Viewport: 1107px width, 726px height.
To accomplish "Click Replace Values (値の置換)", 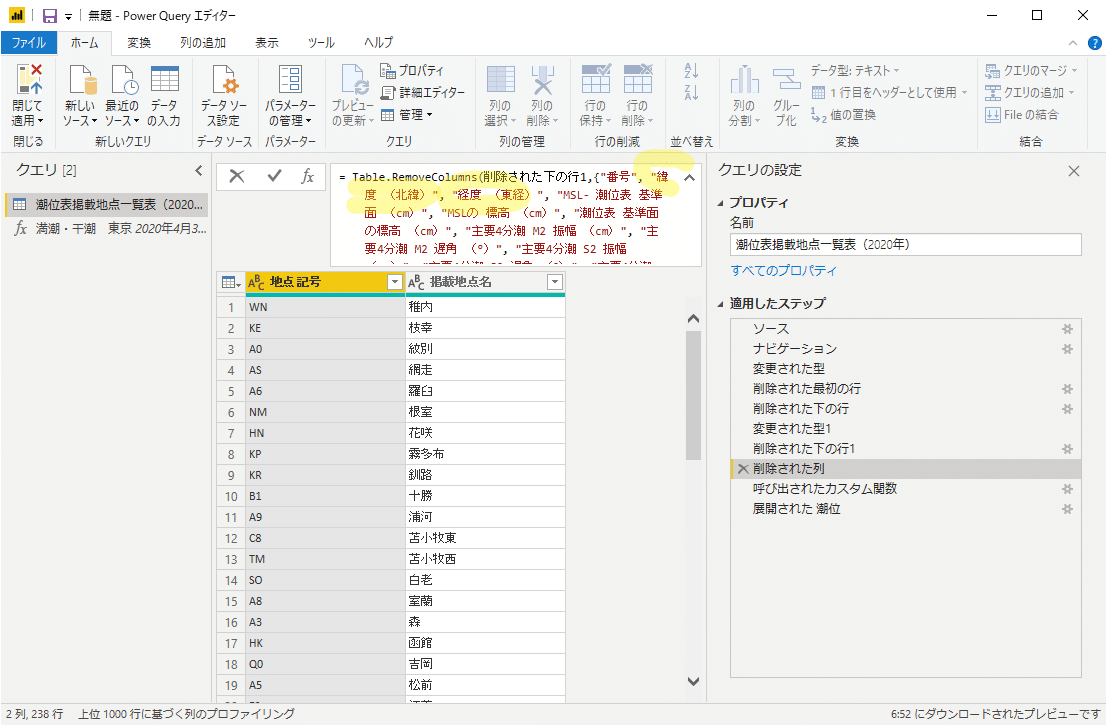I will 844,114.
